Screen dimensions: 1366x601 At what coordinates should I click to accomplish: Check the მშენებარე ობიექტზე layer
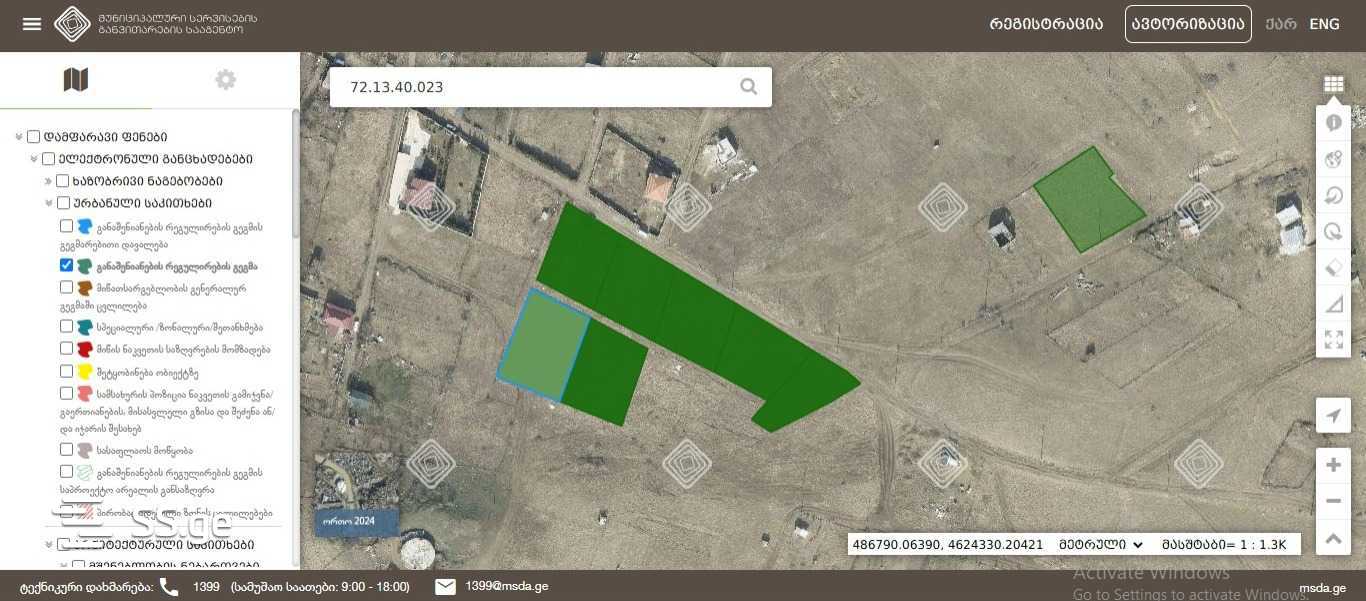(x=67, y=371)
